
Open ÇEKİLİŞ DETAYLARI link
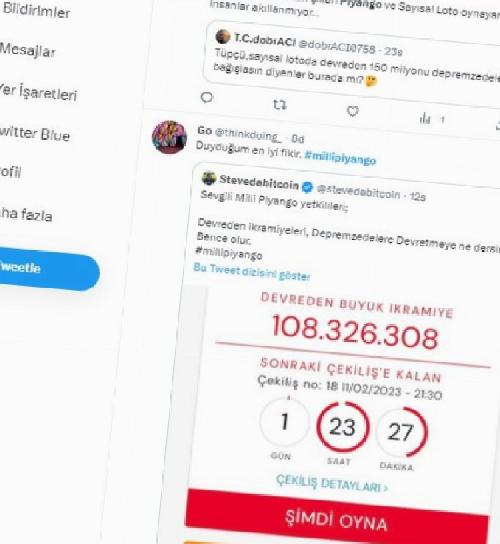331,484
